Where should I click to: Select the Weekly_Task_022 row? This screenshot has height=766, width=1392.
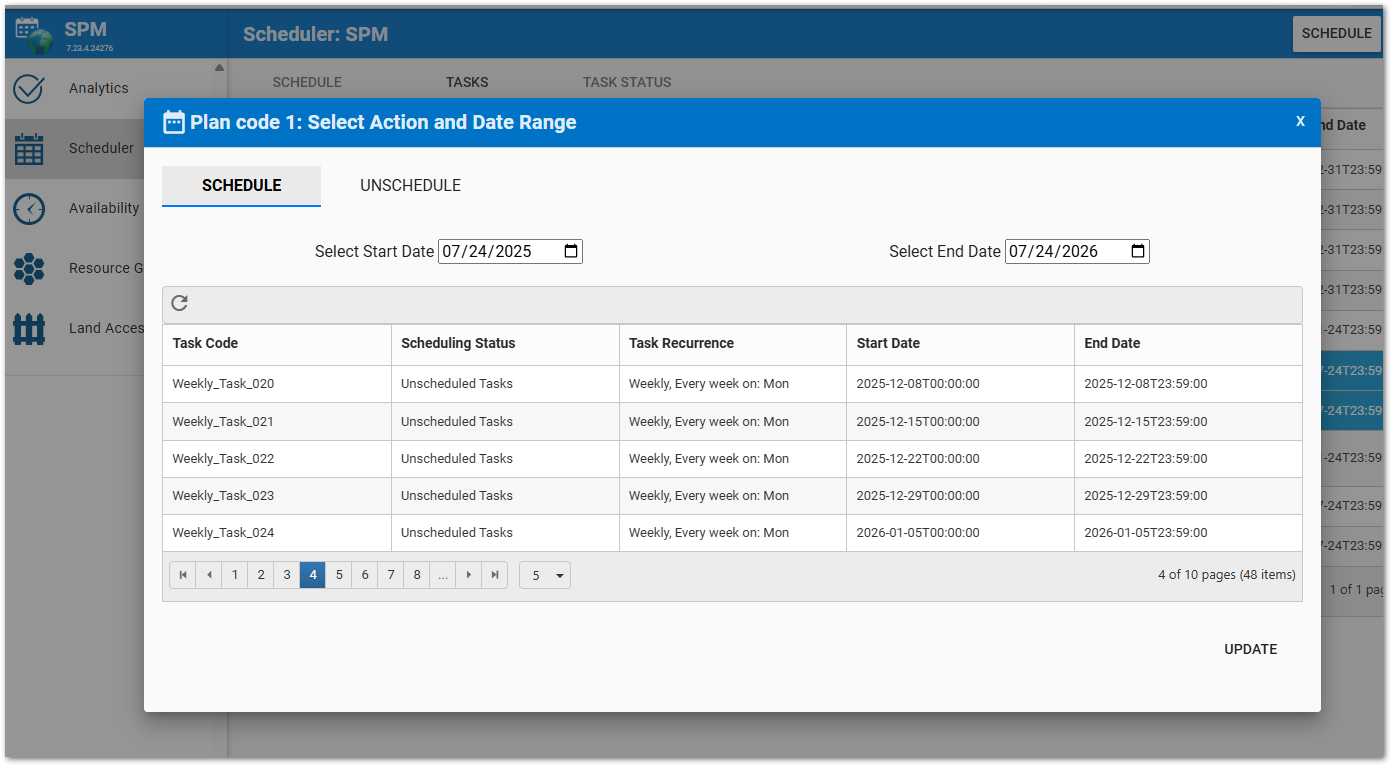223,459
